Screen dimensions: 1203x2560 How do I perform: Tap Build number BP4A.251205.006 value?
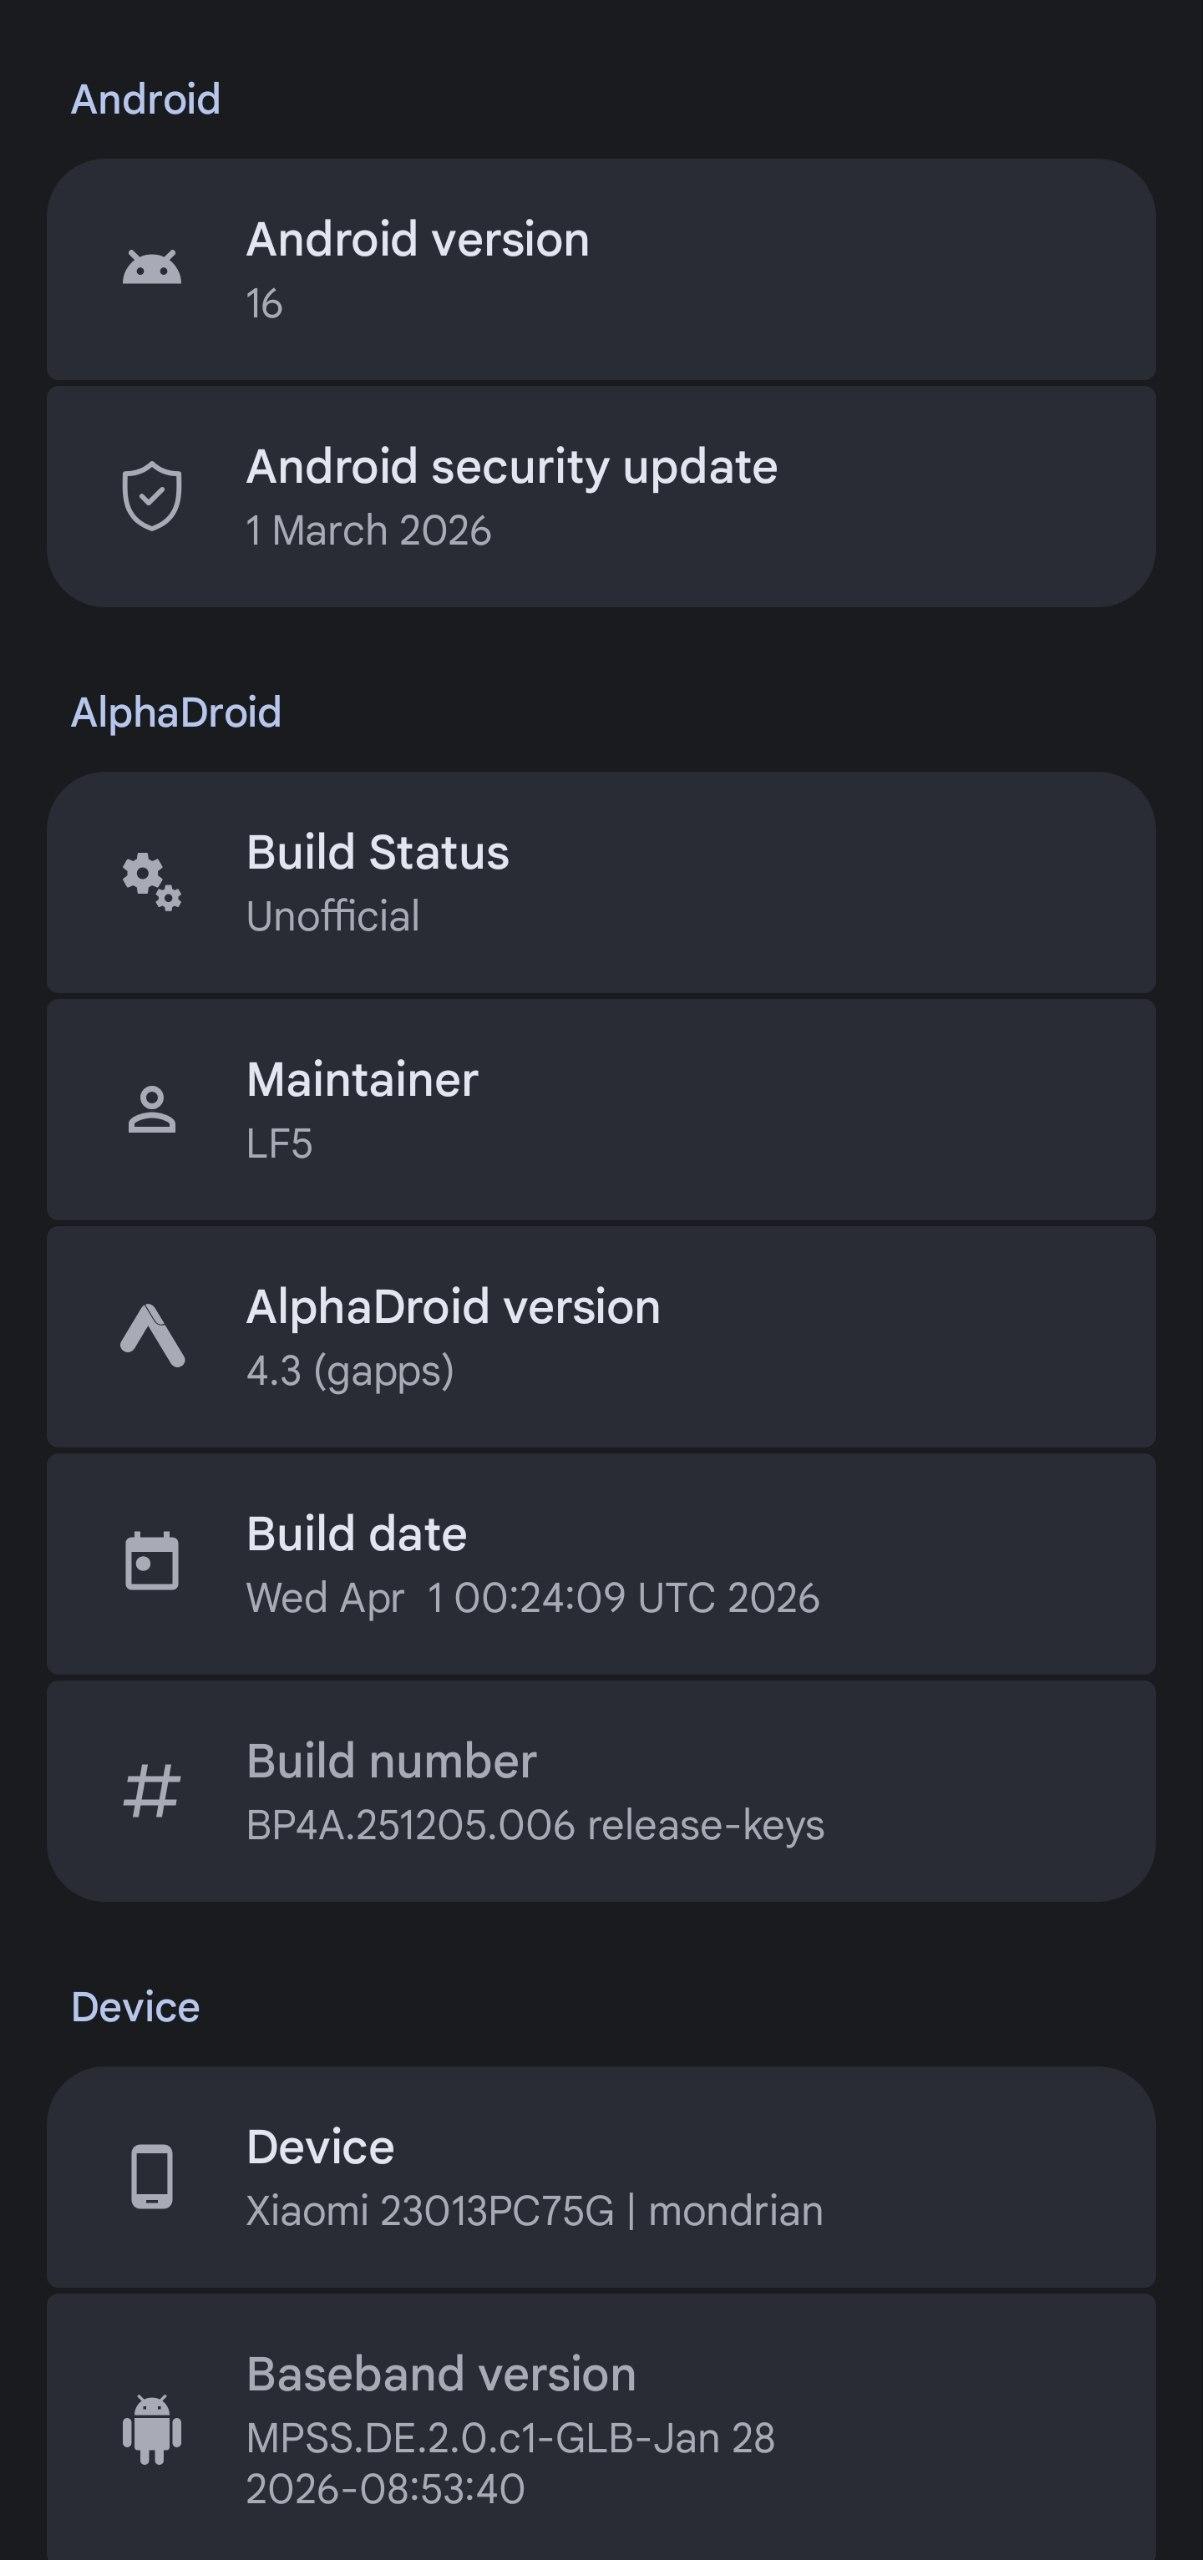535,1825
